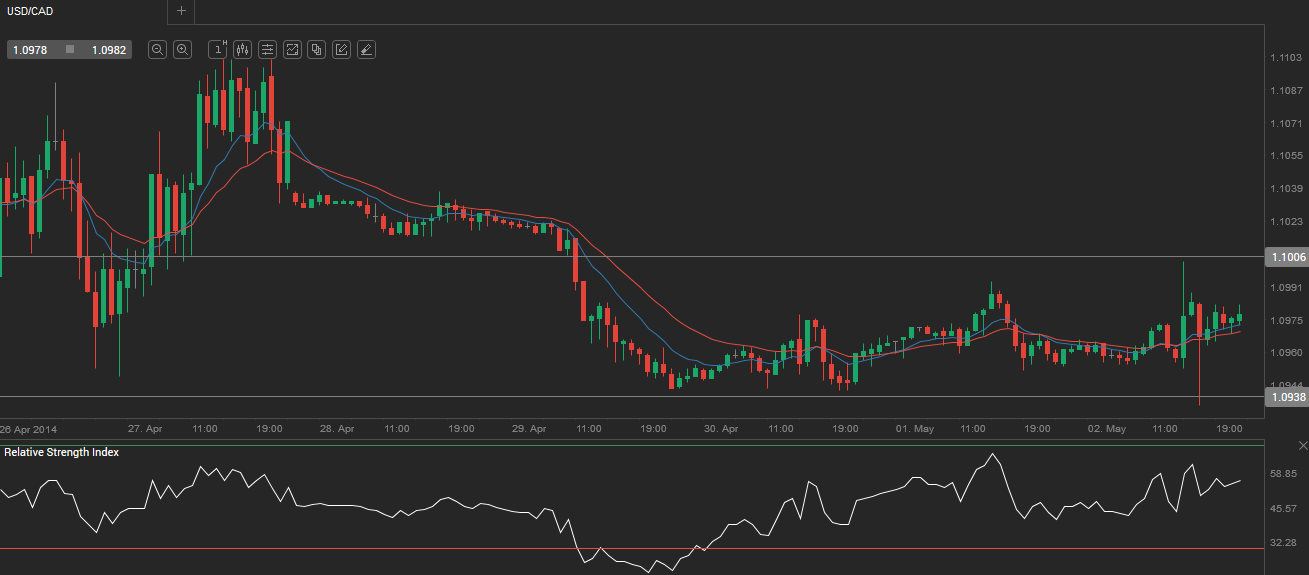Click the eraser clear drawings icon
Screen dimensions: 1309x575
coord(367,49)
